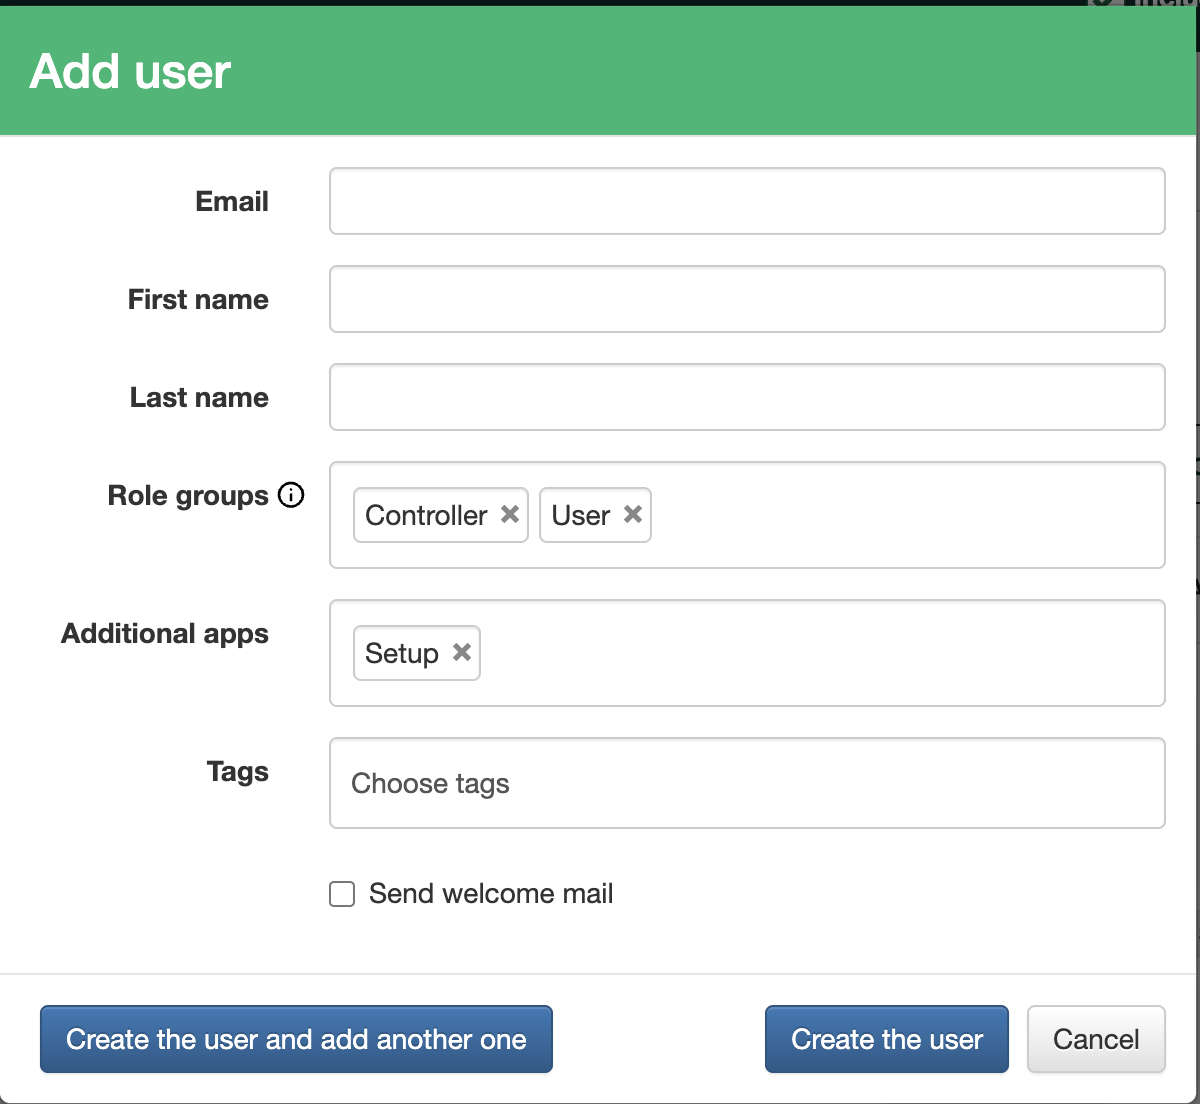
Task: Click the Send welcome mail label text
Action: pos(491,894)
